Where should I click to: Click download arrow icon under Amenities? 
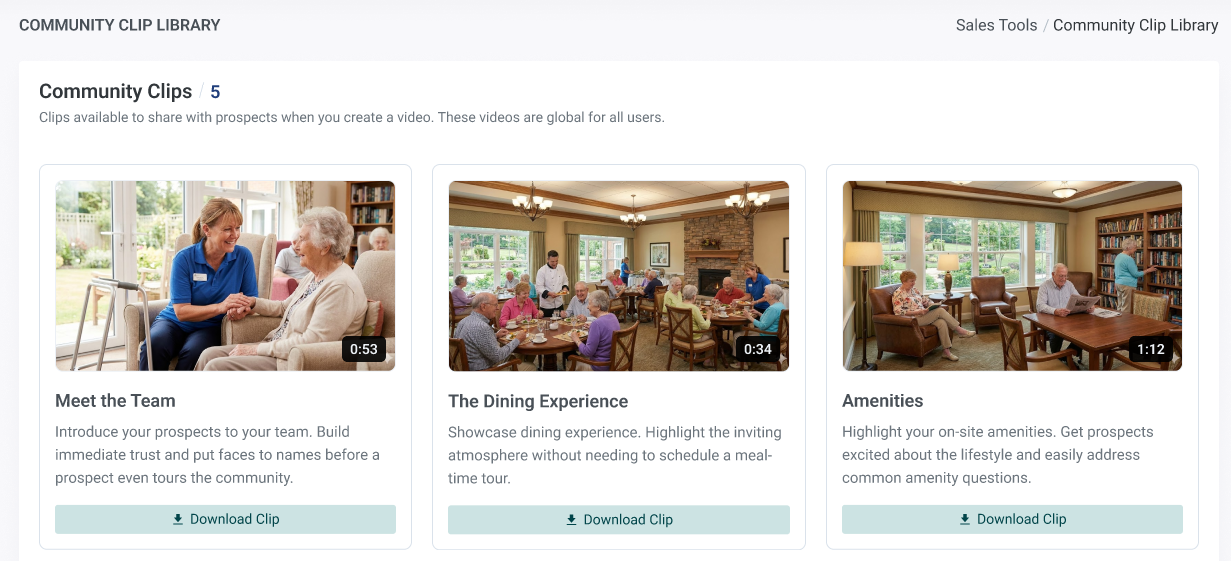pyautogui.click(x=965, y=519)
